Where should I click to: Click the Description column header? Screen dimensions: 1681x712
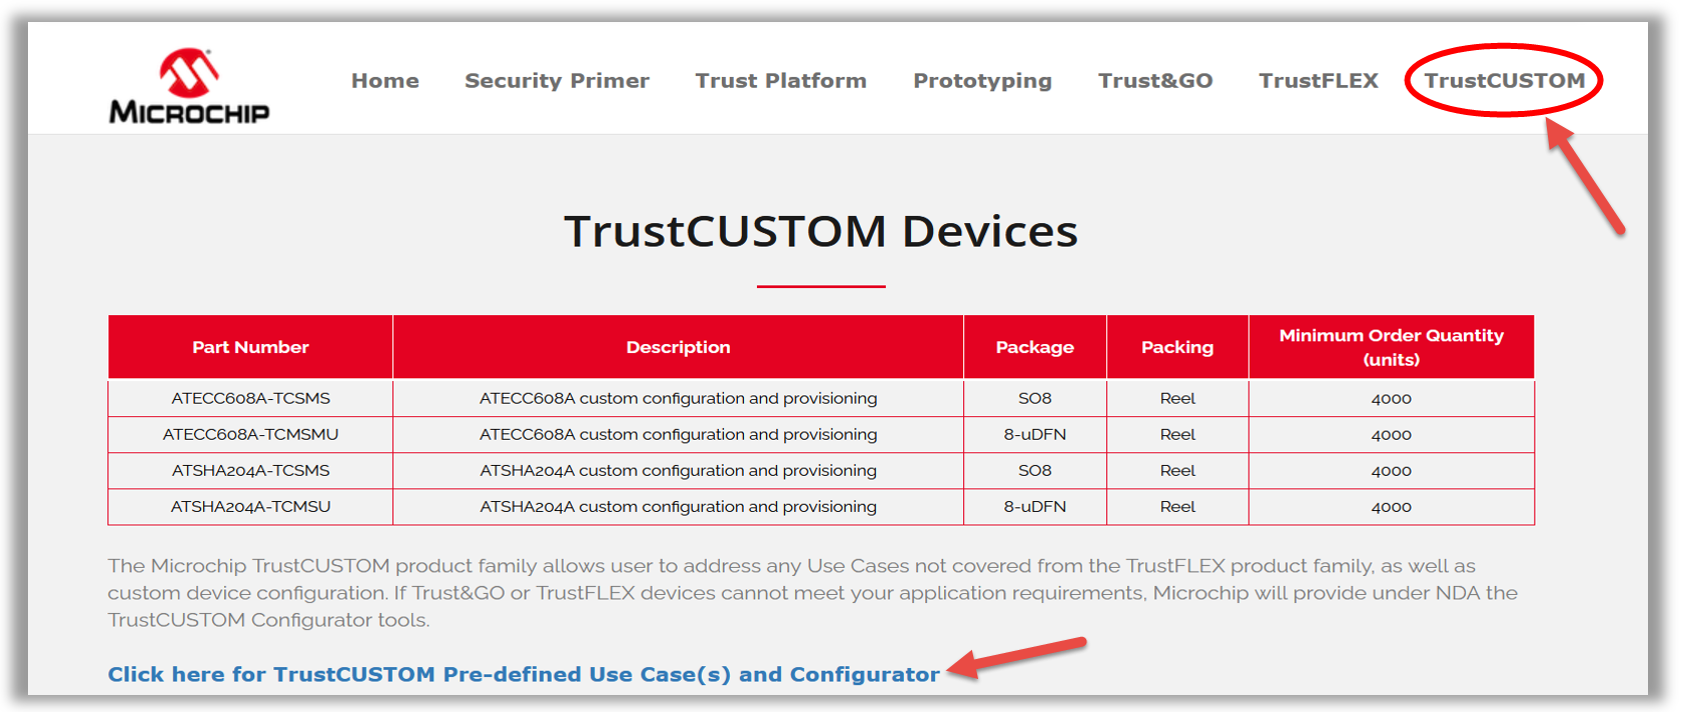click(678, 347)
